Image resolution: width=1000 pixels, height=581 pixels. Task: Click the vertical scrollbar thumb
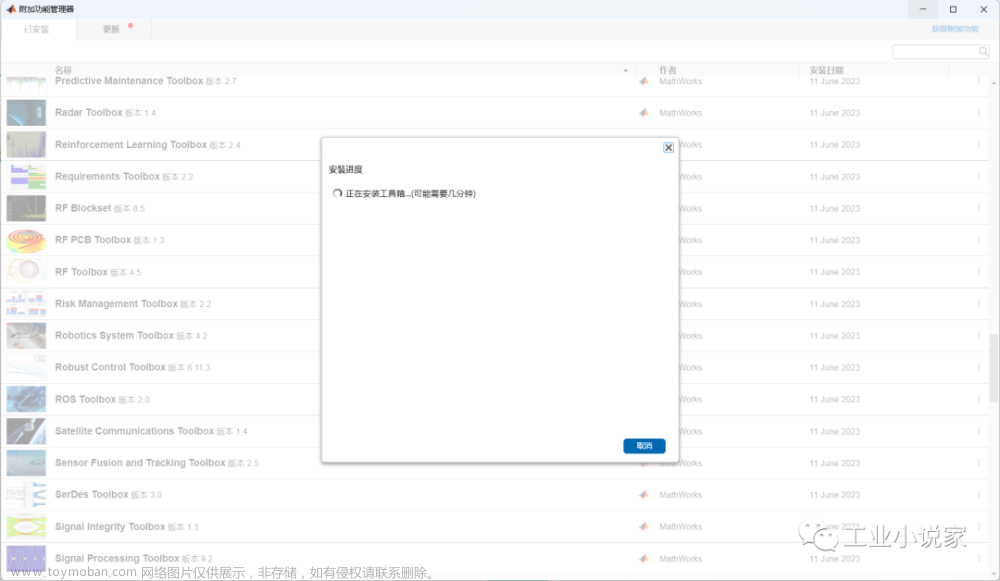[994, 368]
